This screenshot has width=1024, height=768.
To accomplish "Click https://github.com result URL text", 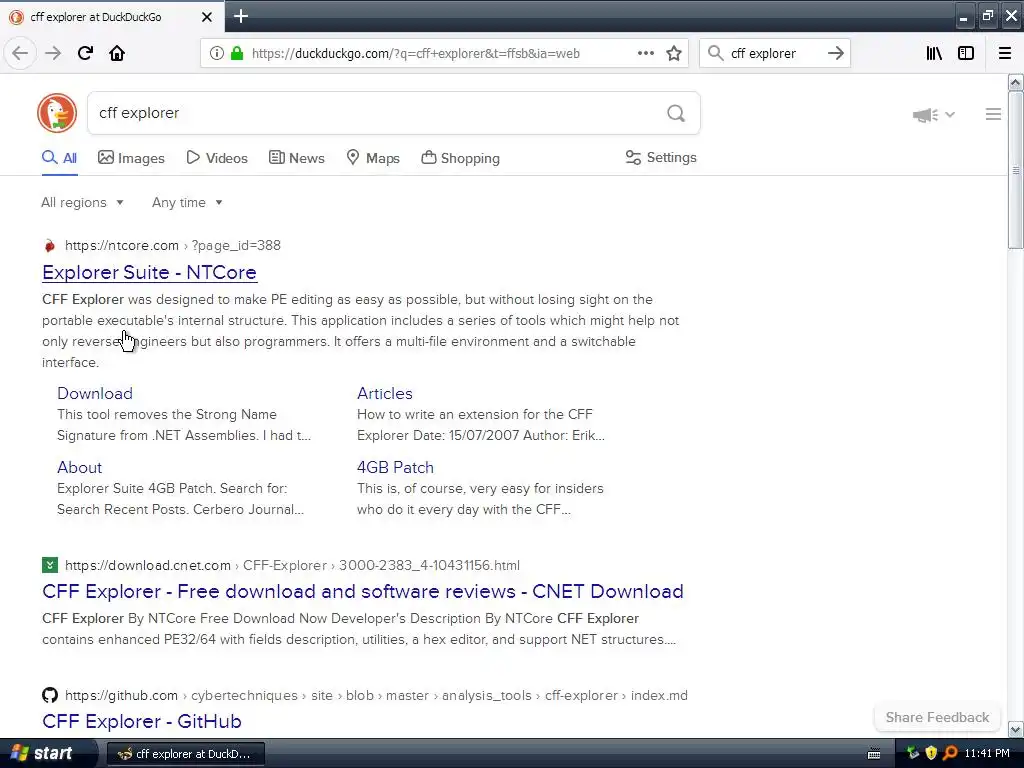I will pyautogui.click(x=121, y=695).
